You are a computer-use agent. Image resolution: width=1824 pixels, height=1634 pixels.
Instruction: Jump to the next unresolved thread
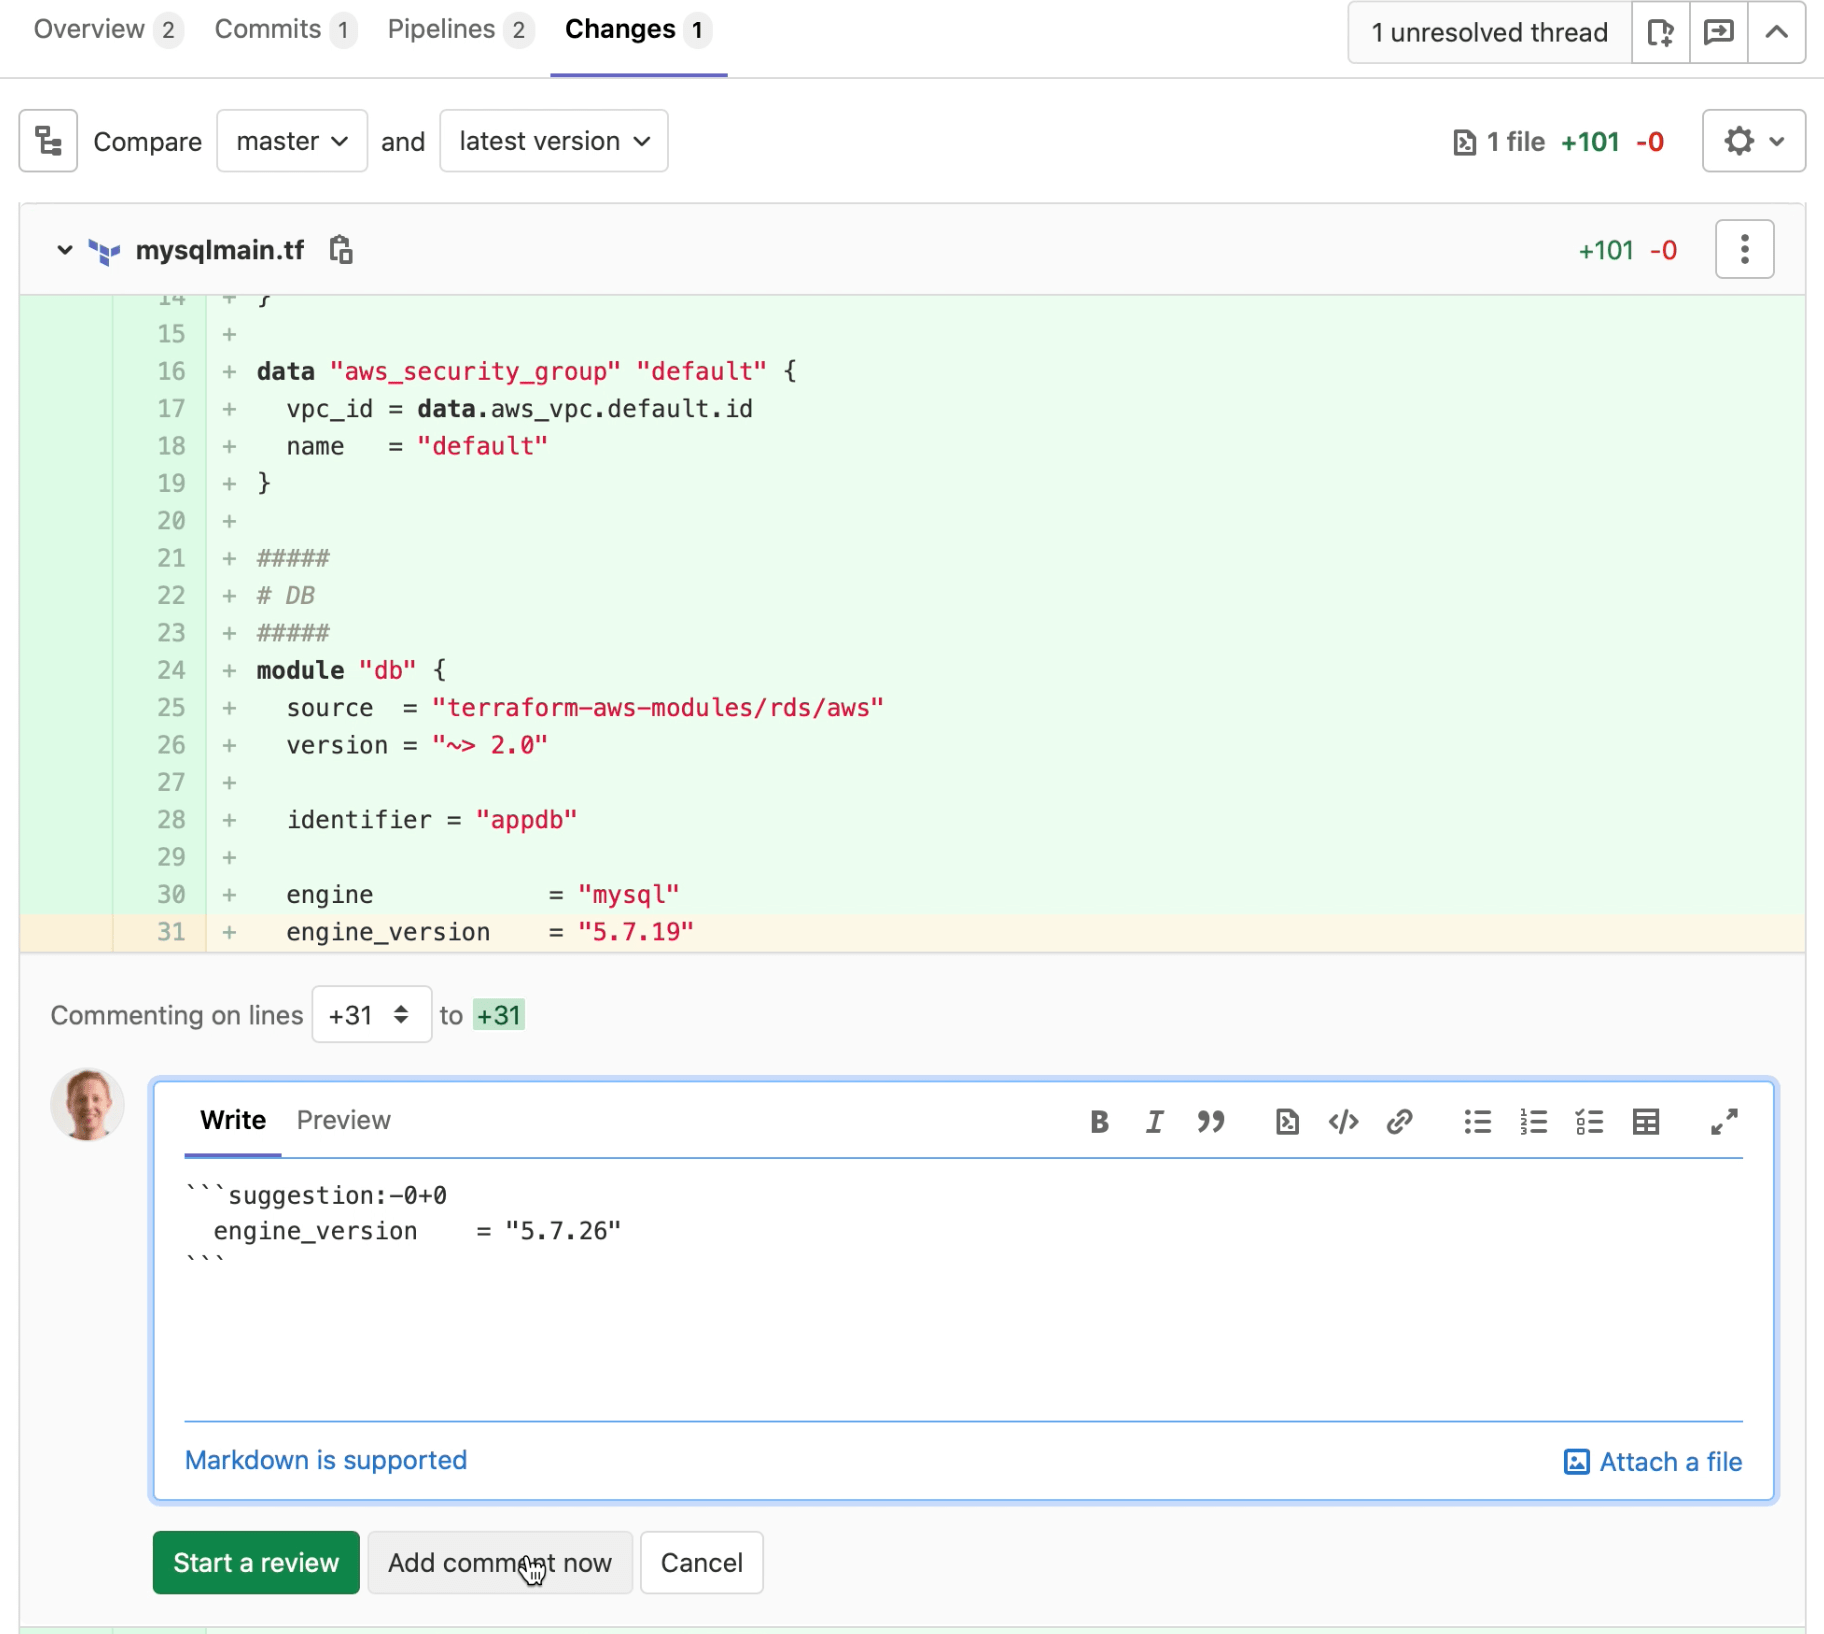pyautogui.click(x=1719, y=32)
